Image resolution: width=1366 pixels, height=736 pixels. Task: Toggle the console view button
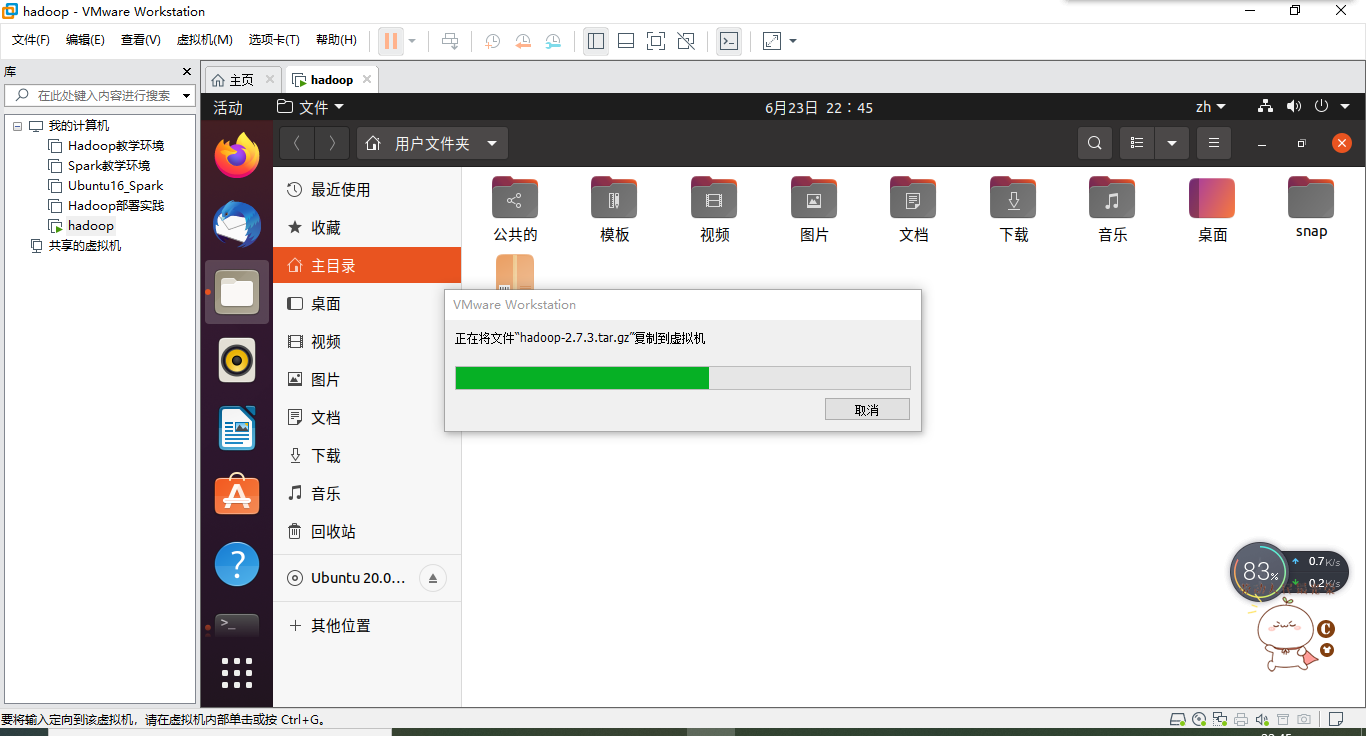pos(729,41)
